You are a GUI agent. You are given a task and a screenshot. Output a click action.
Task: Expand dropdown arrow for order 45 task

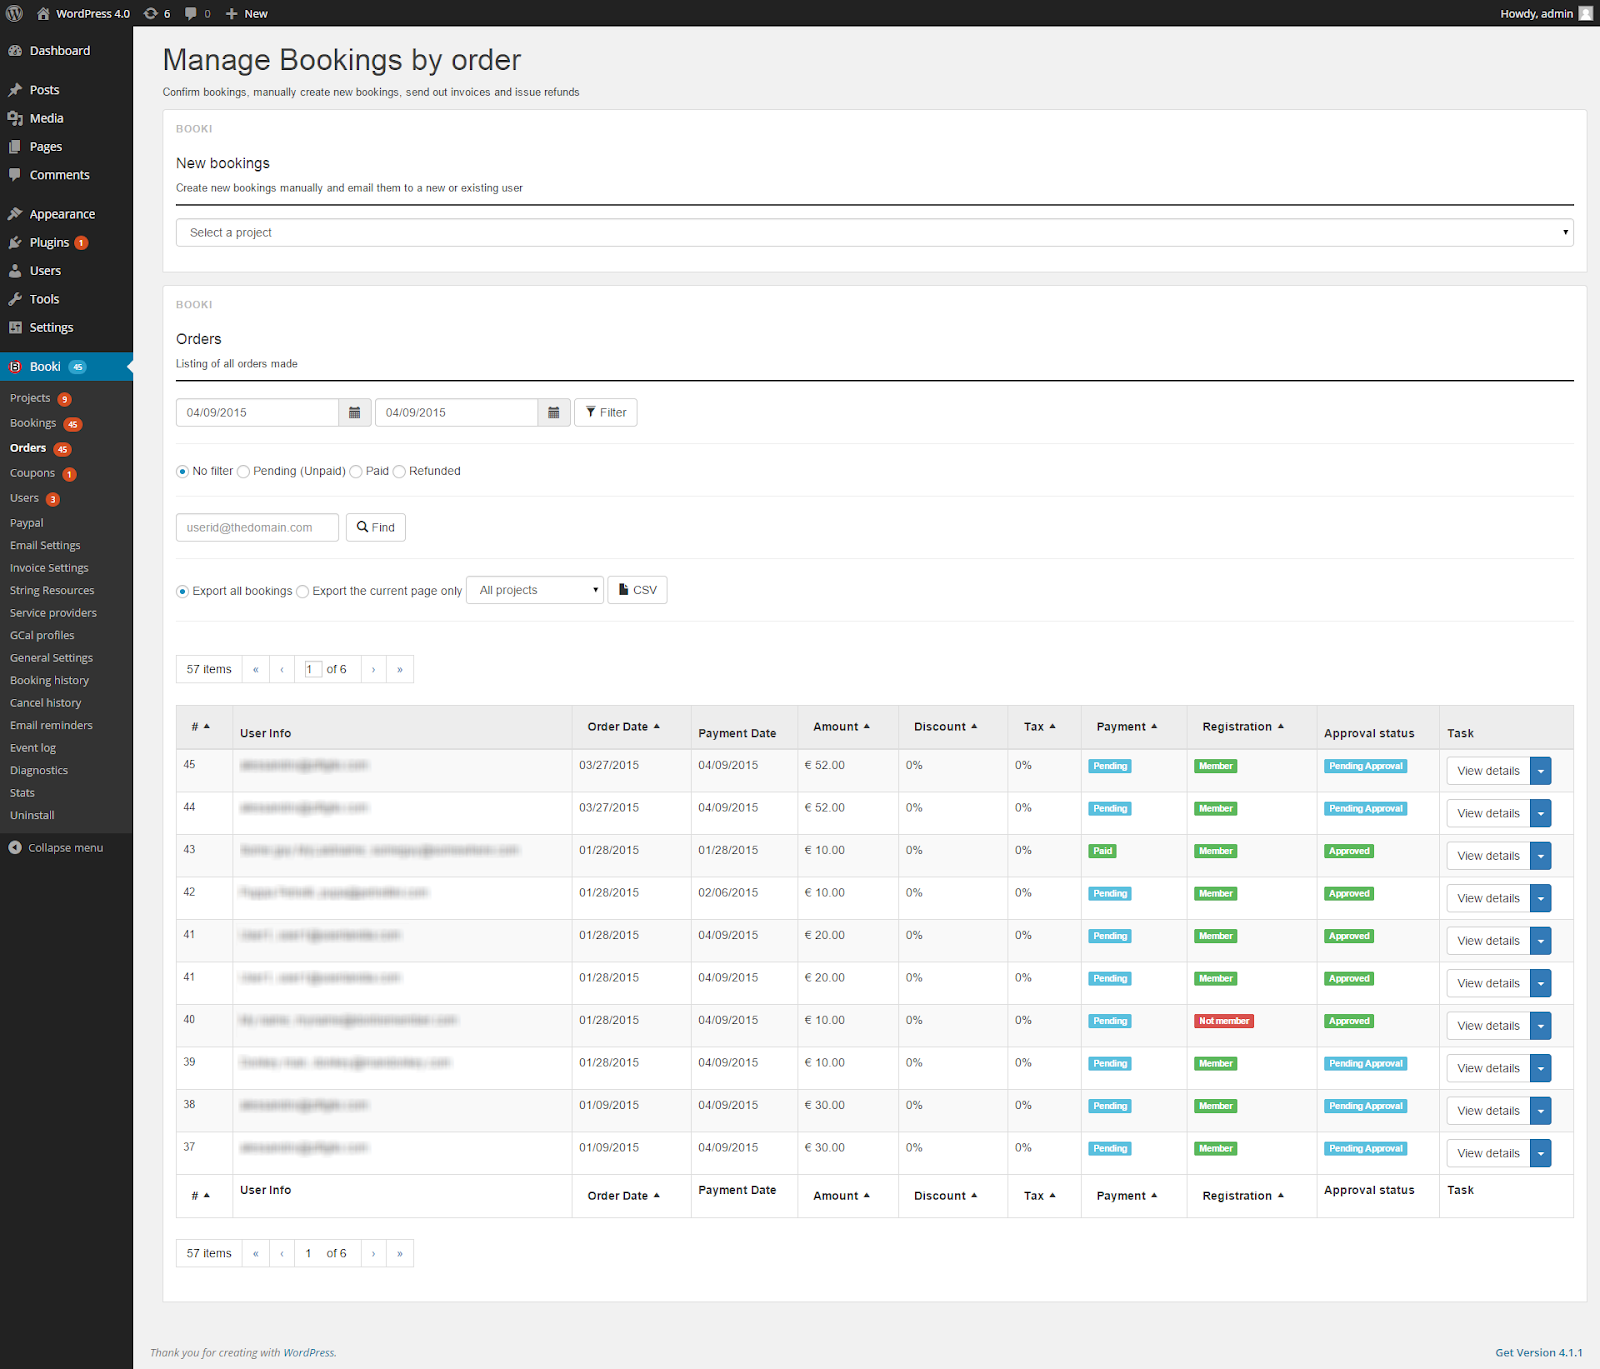pos(1541,771)
